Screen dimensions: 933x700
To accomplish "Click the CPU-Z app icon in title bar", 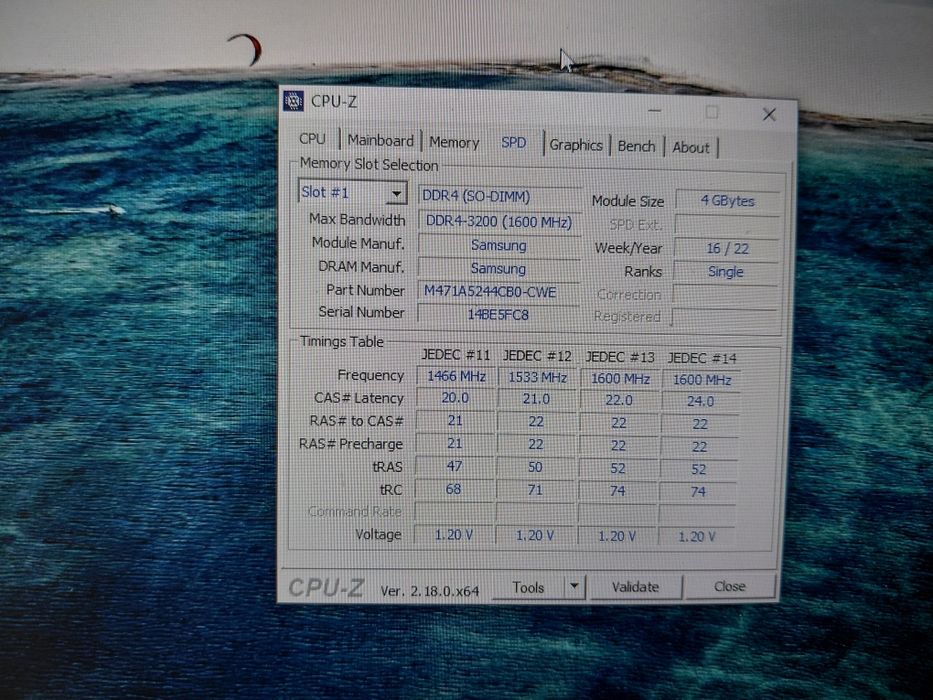I will click(293, 101).
